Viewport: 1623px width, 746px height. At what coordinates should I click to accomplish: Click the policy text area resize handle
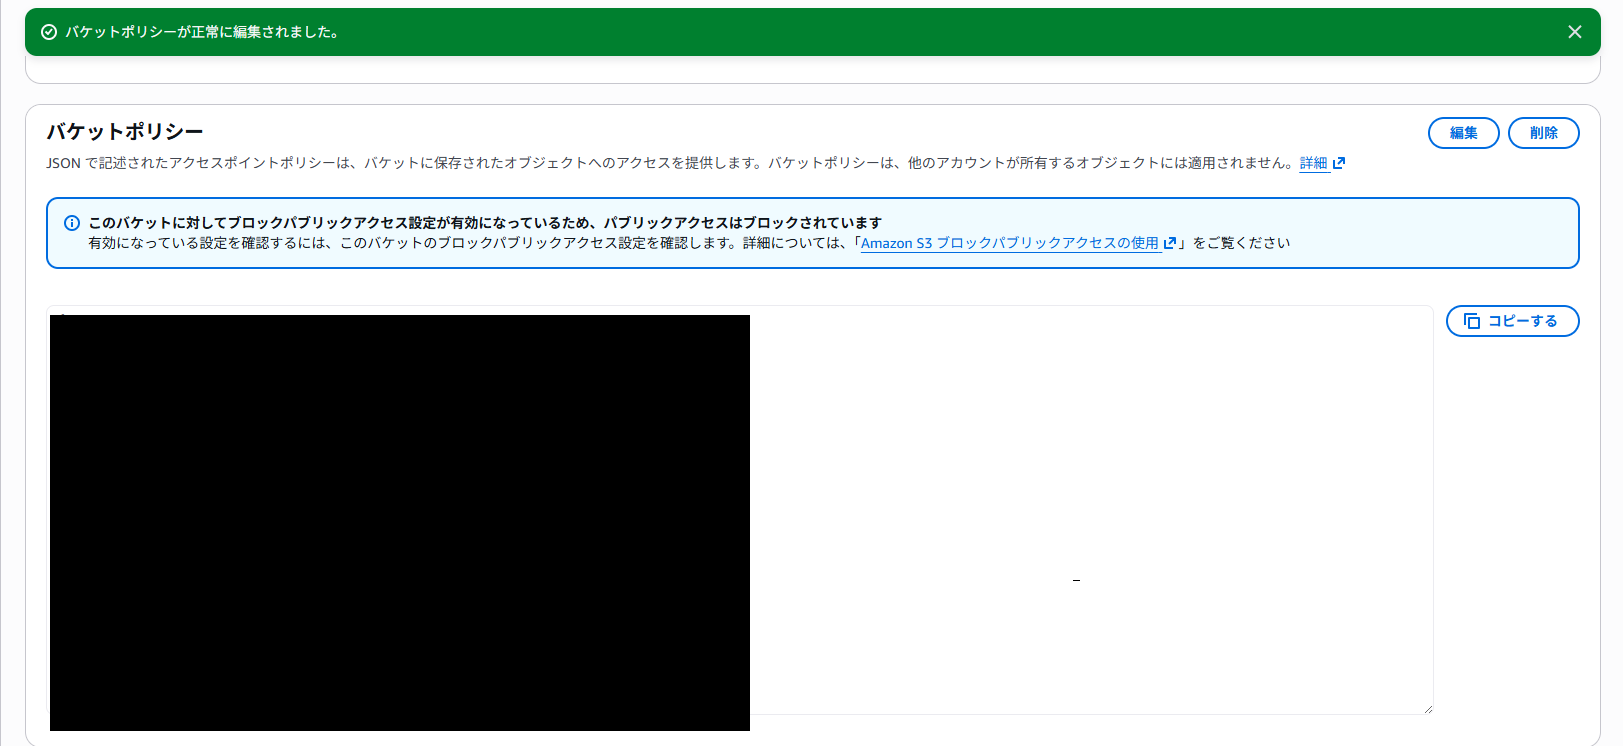tap(1427, 709)
